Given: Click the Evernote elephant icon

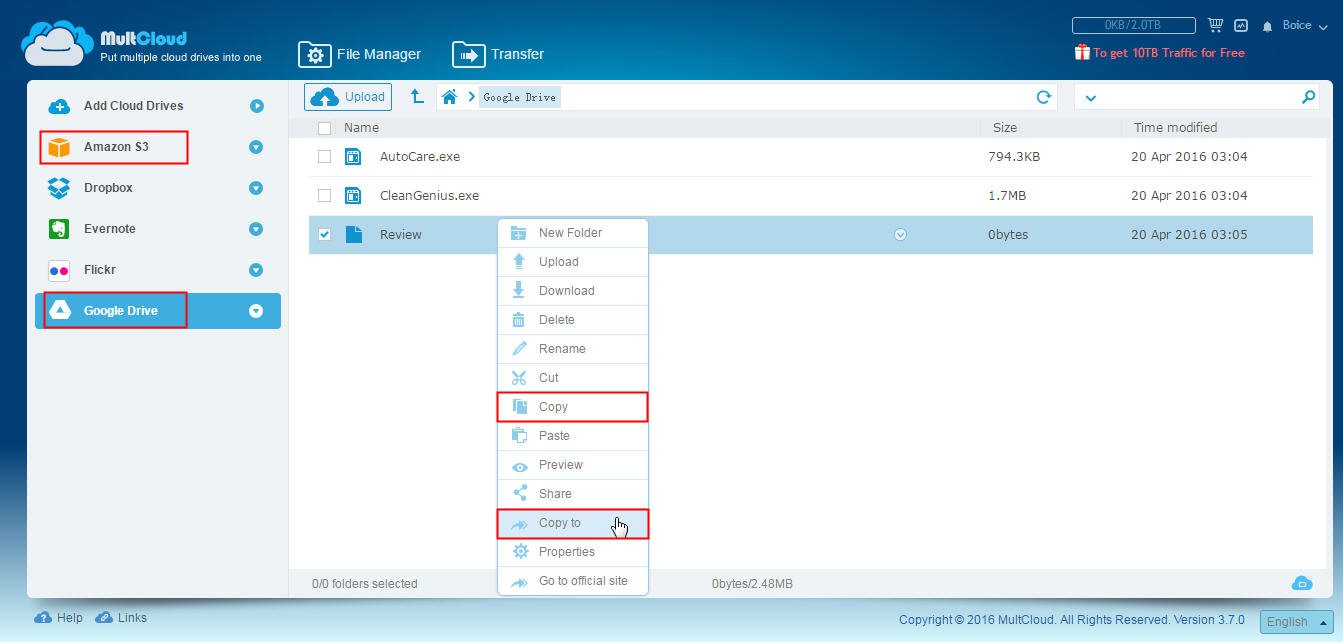Looking at the screenshot, I should 59,229.
